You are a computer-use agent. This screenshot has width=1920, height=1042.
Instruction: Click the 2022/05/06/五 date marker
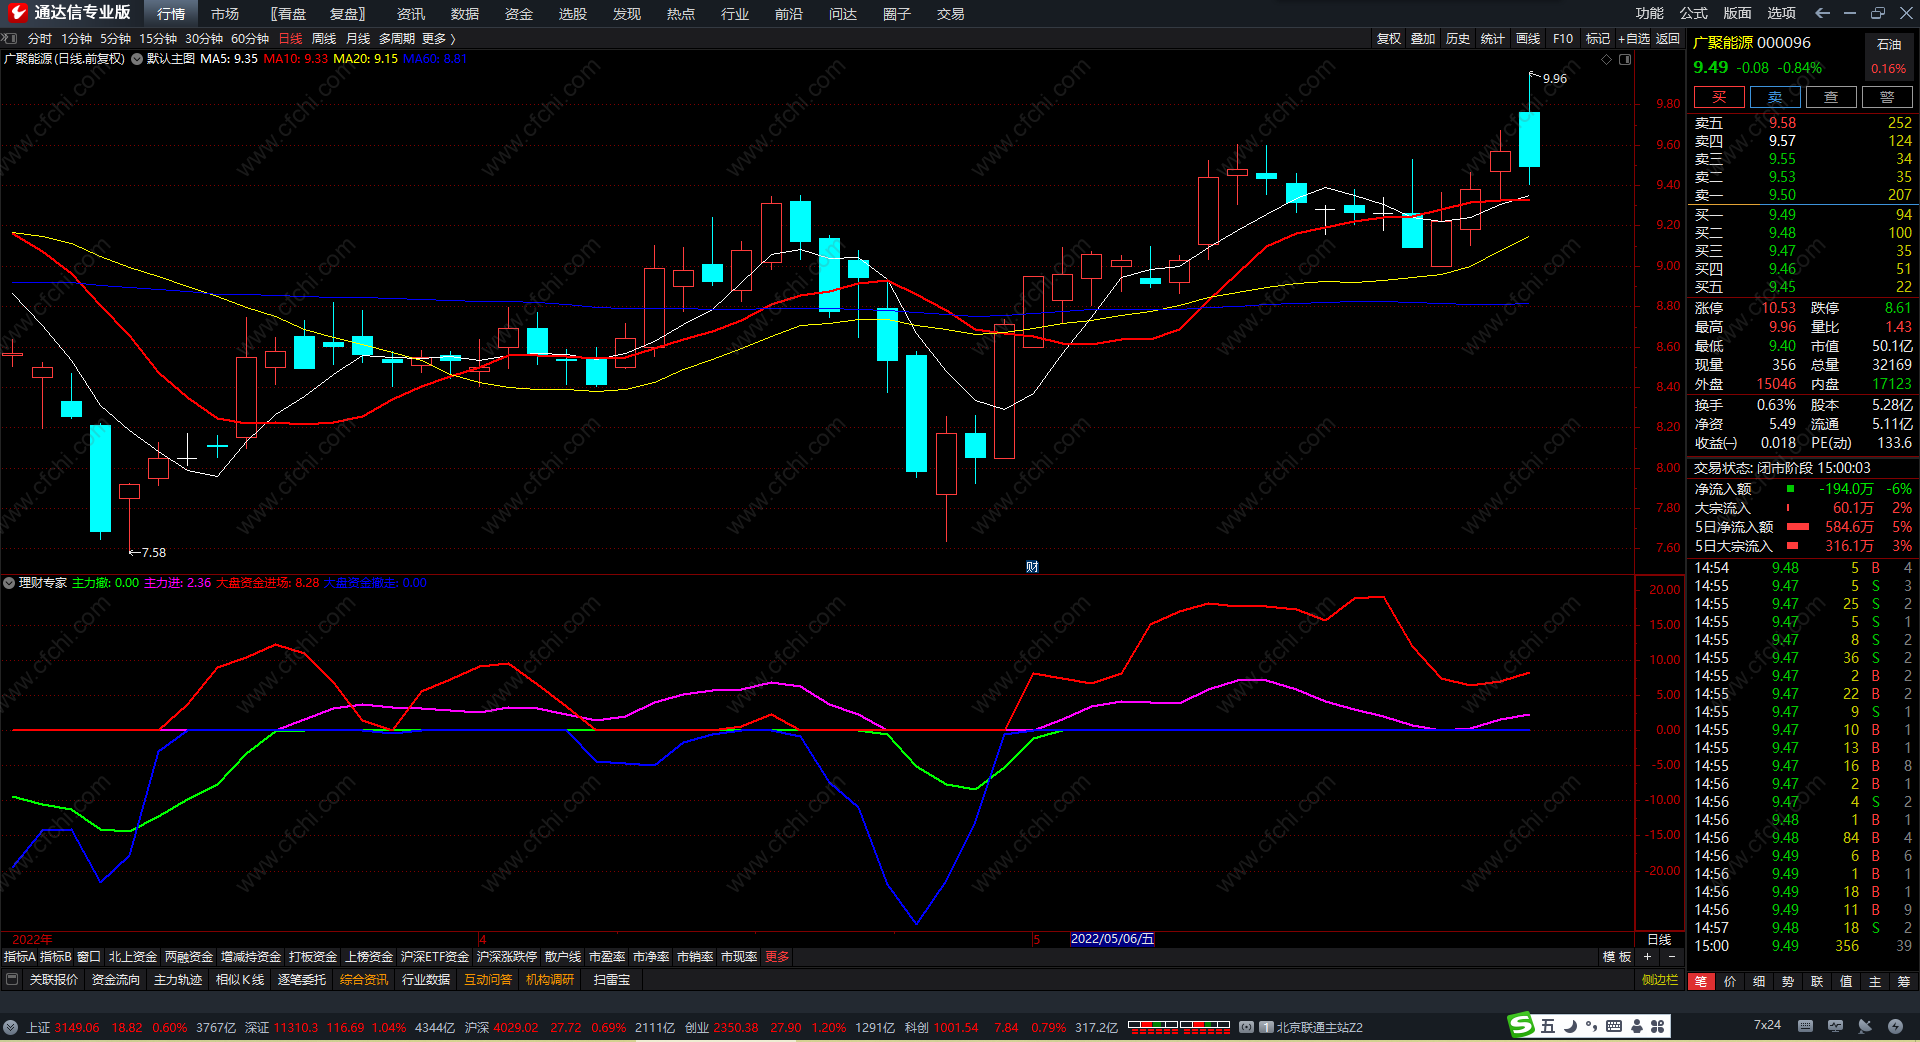point(1112,939)
